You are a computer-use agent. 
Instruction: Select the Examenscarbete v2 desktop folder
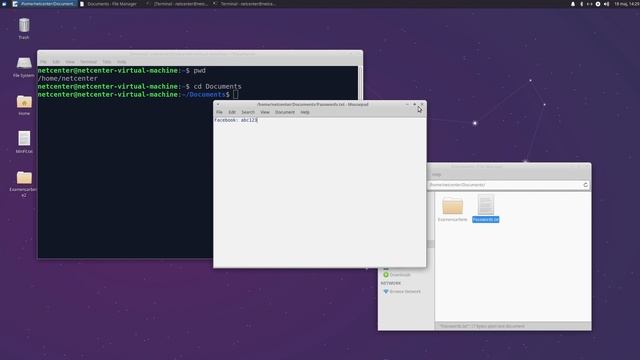click(24, 183)
